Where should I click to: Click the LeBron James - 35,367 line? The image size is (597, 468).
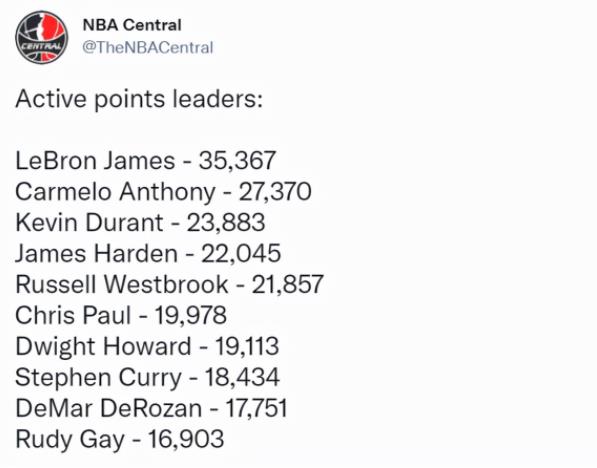click(x=145, y=160)
